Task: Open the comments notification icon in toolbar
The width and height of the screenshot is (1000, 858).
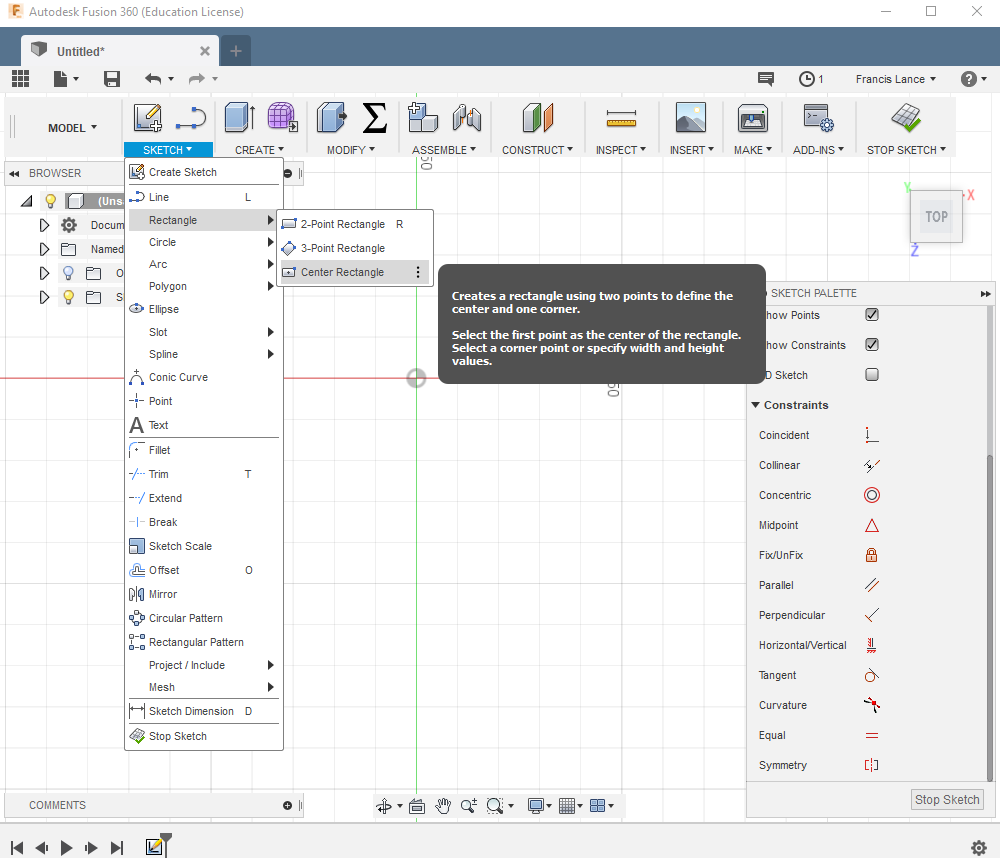Action: click(x=765, y=78)
